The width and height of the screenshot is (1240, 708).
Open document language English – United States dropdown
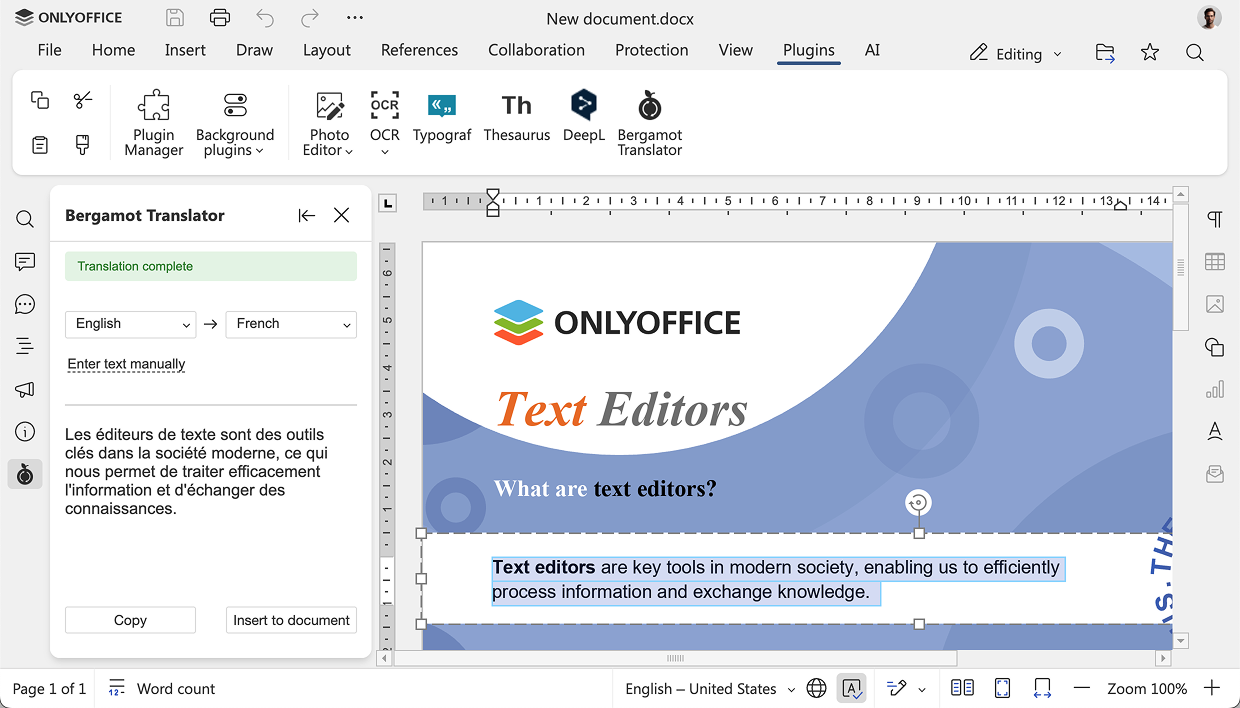710,689
